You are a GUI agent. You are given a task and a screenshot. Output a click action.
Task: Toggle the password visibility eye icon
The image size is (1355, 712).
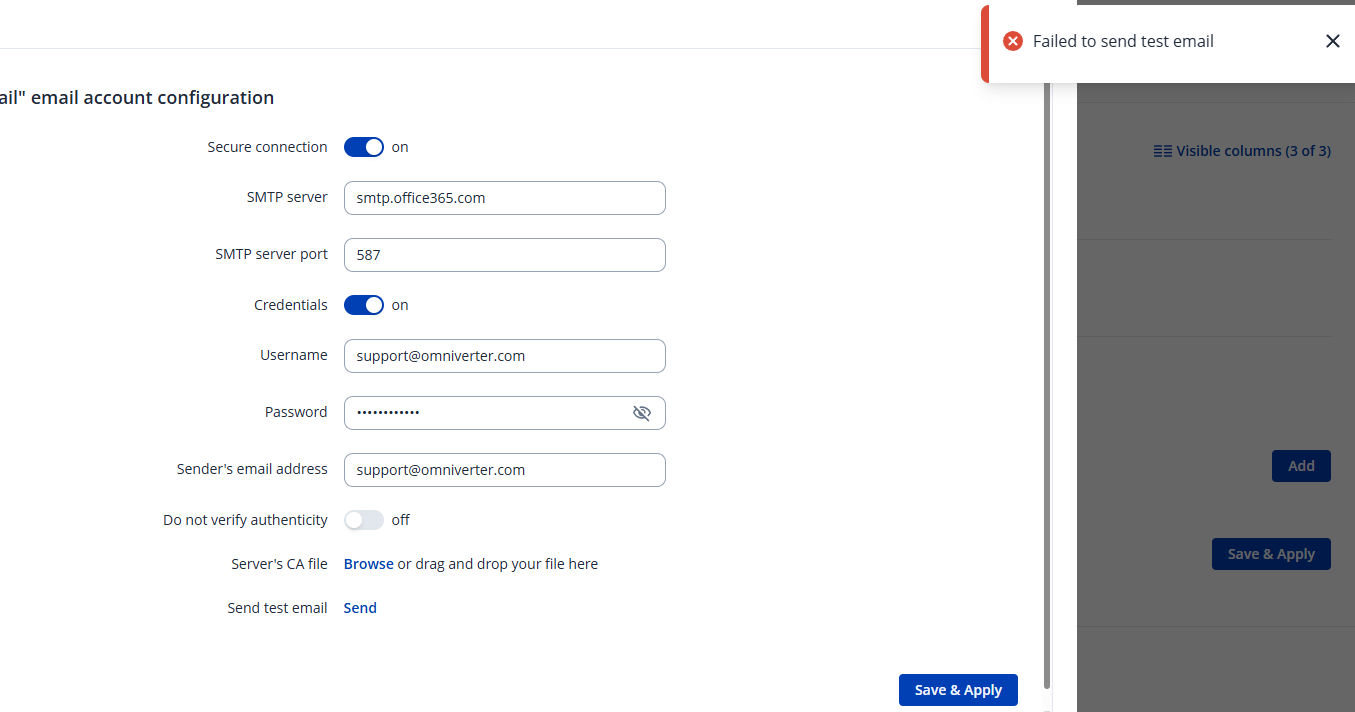[642, 413]
